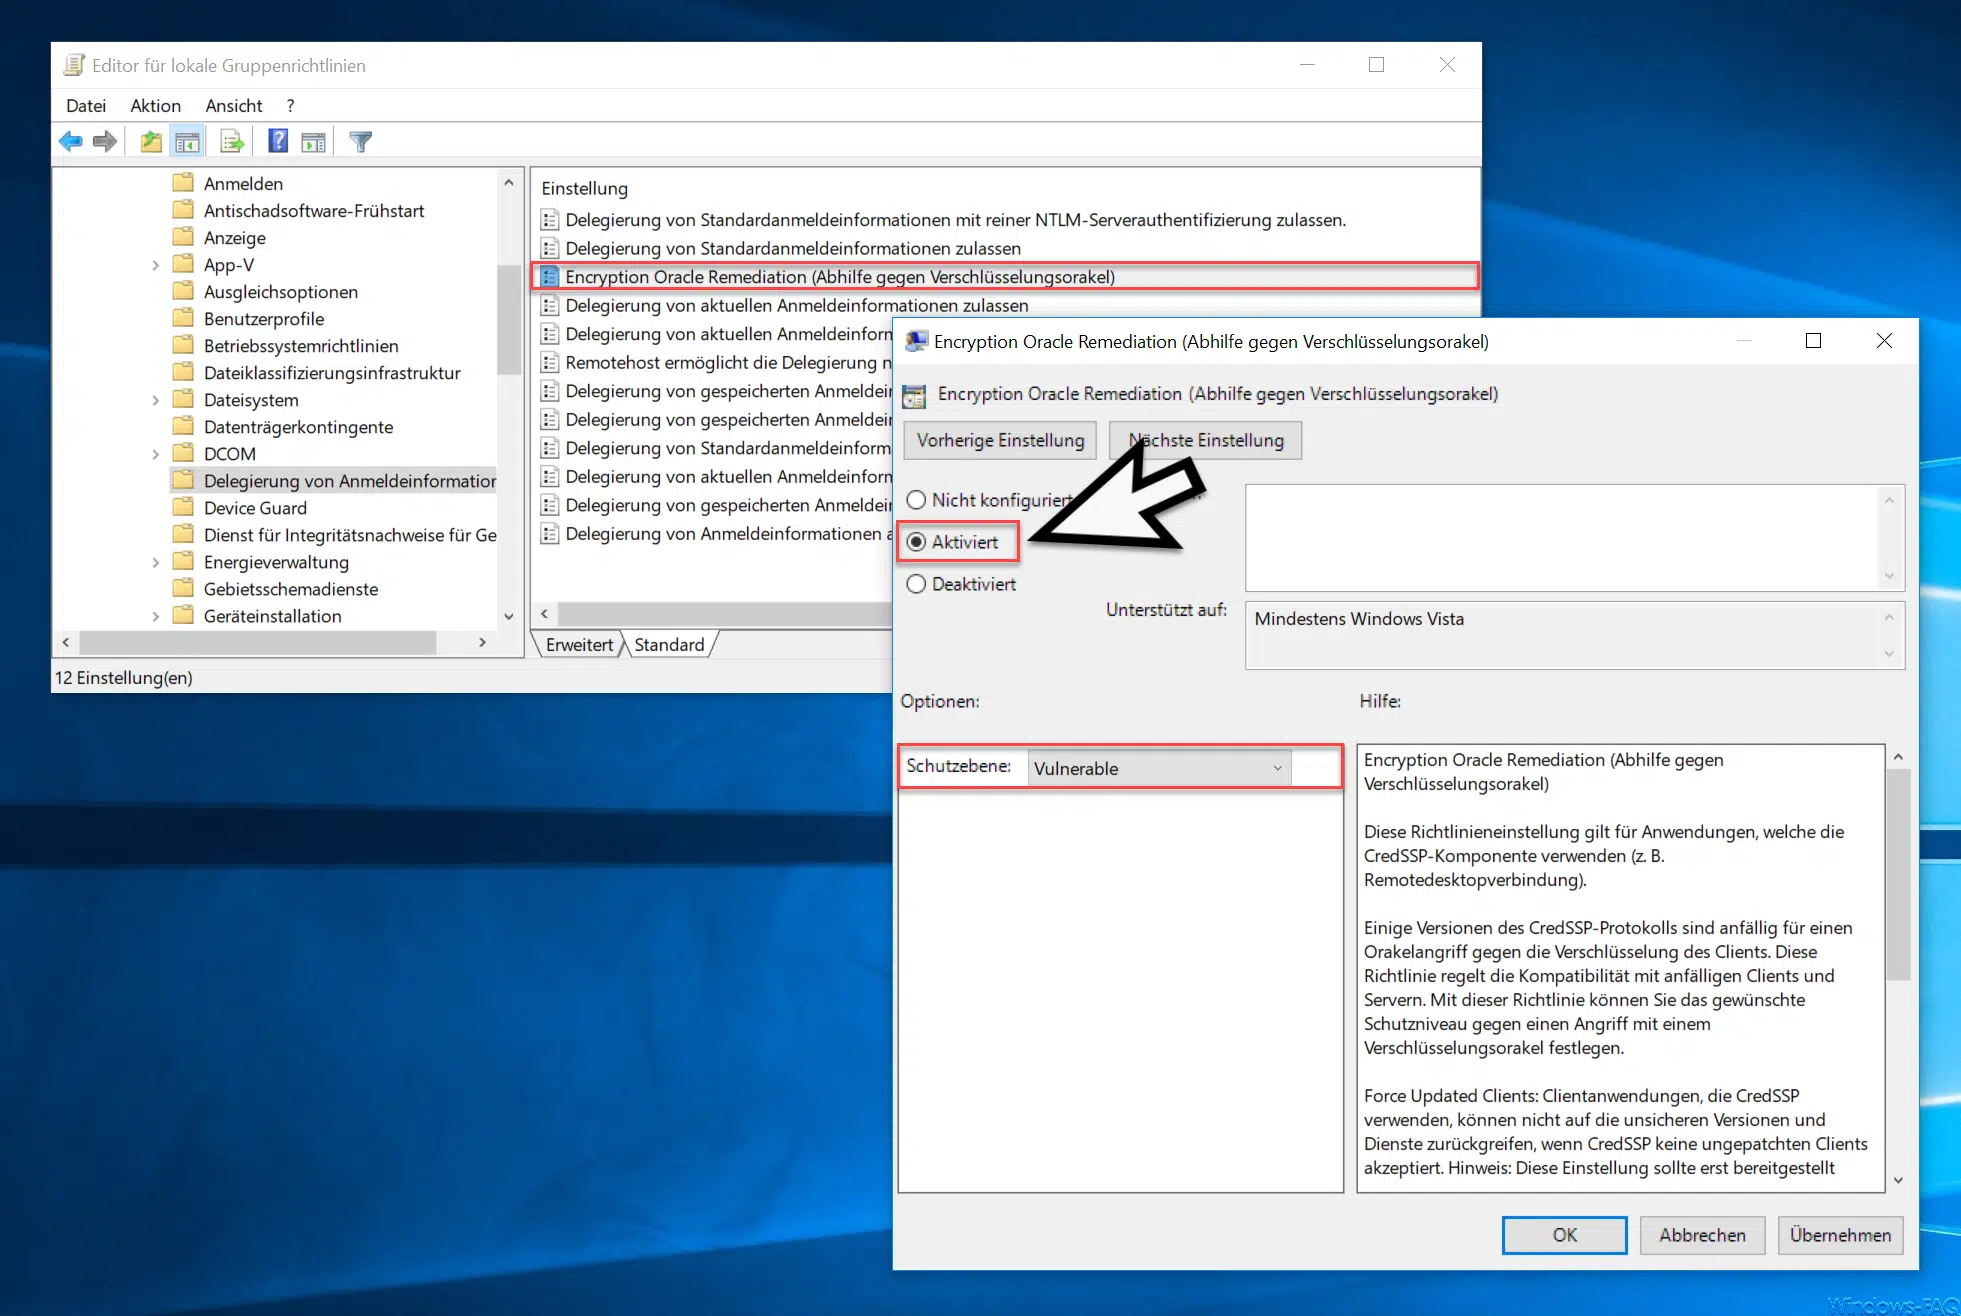
Task: Click the up one level folder icon
Action: [150, 141]
